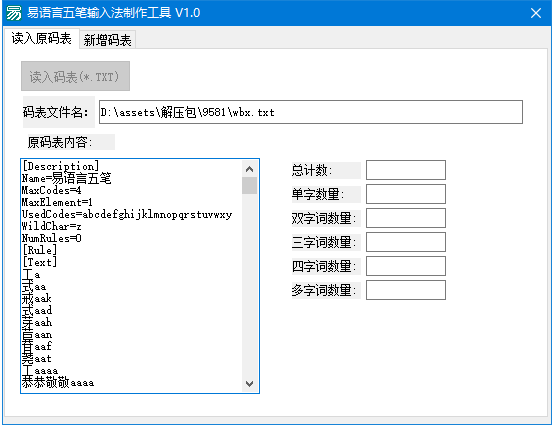Click the 单字数量 output field
This screenshot has height=427, width=554.
[x=406, y=194]
